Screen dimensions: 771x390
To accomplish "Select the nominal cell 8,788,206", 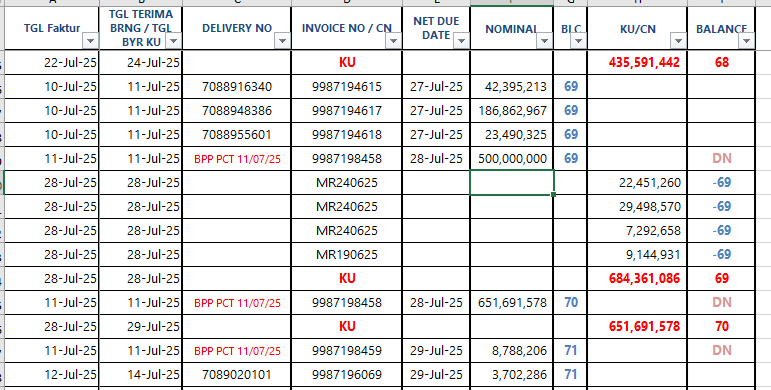I will point(512,351).
